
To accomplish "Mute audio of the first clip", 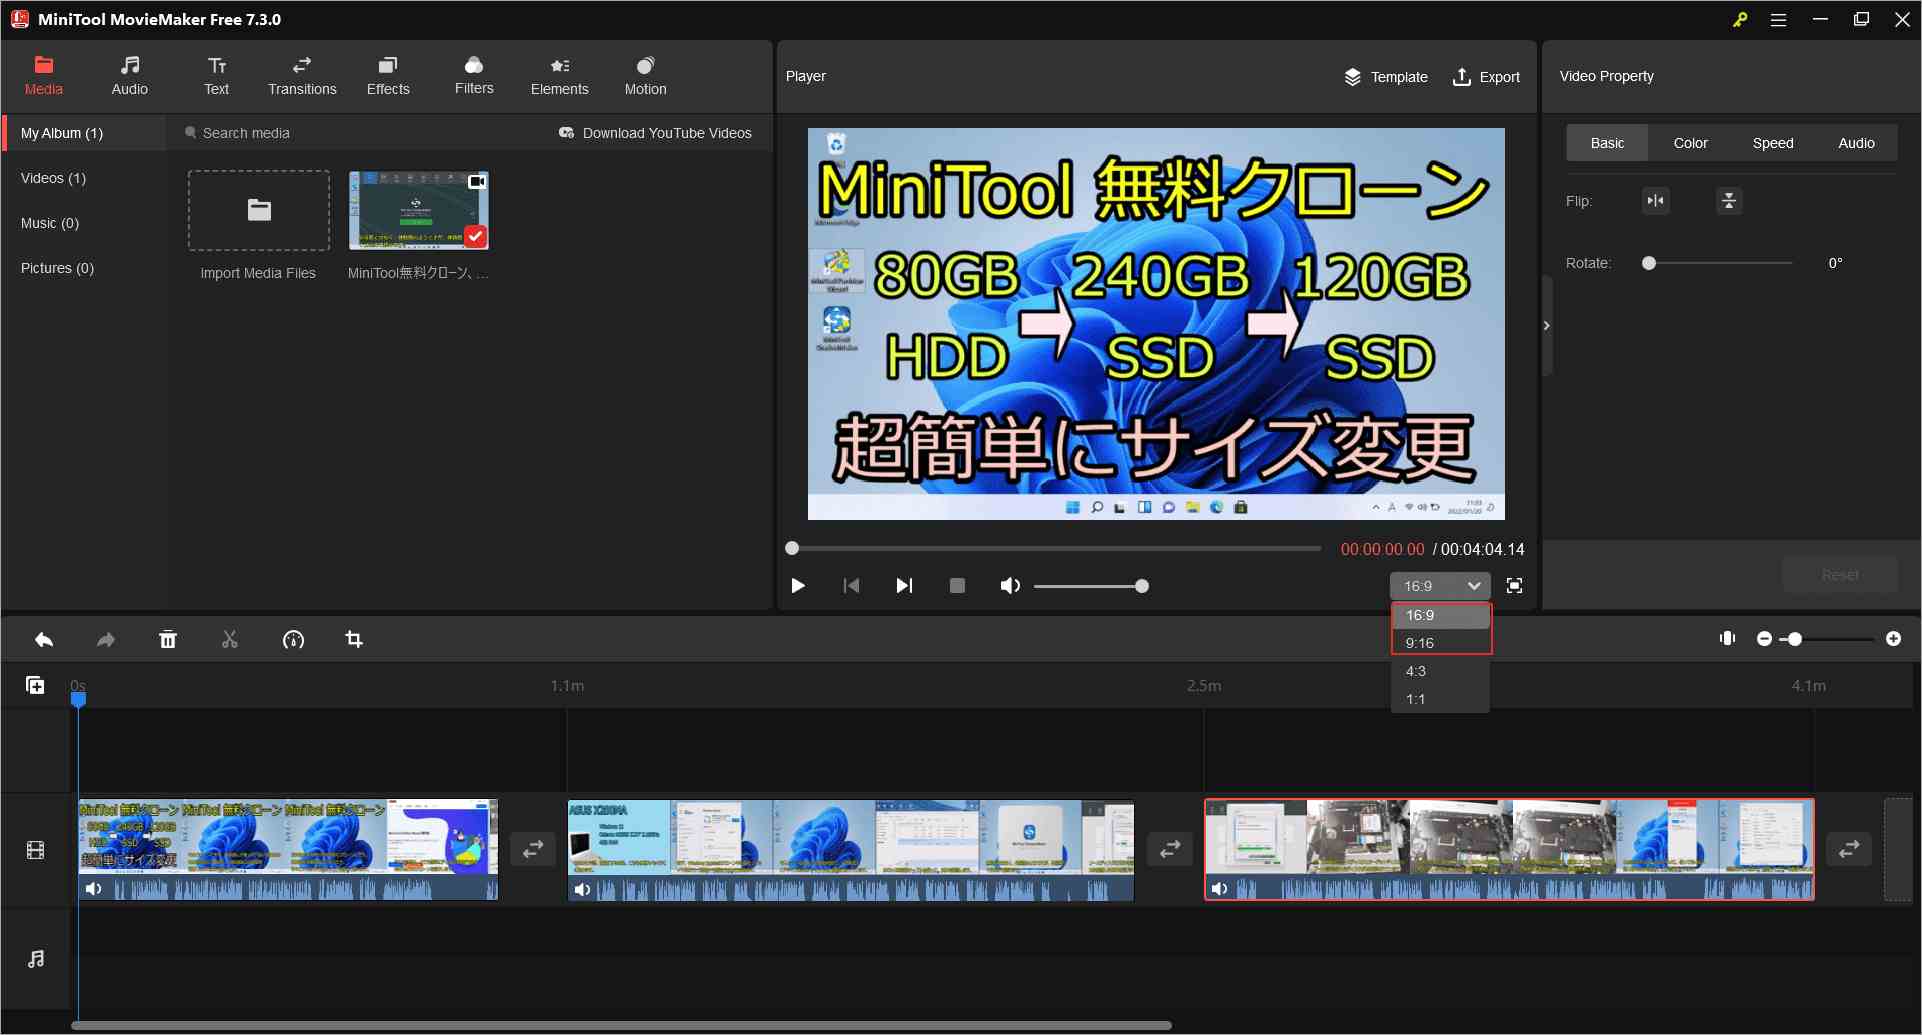I will (x=94, y=889).
